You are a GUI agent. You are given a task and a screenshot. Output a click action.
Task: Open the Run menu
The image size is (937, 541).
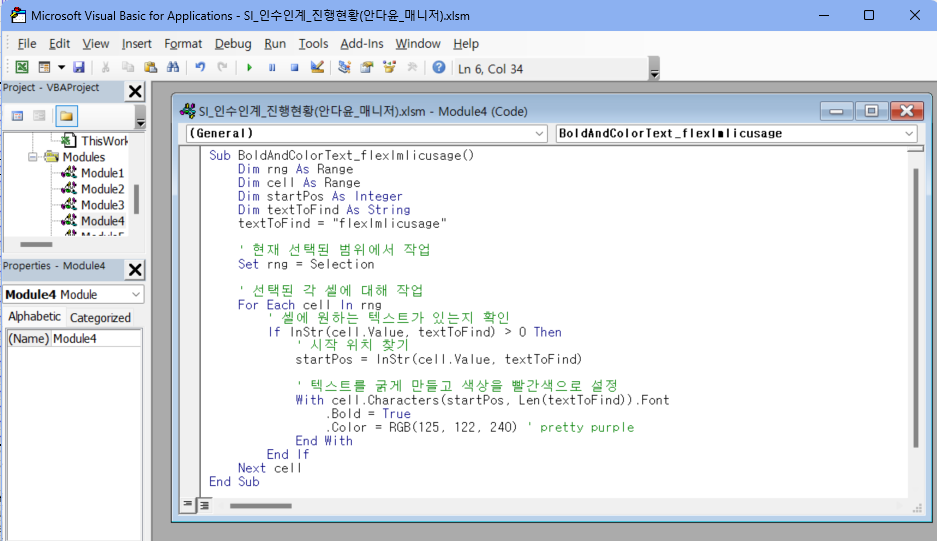(x=275, y=44)
